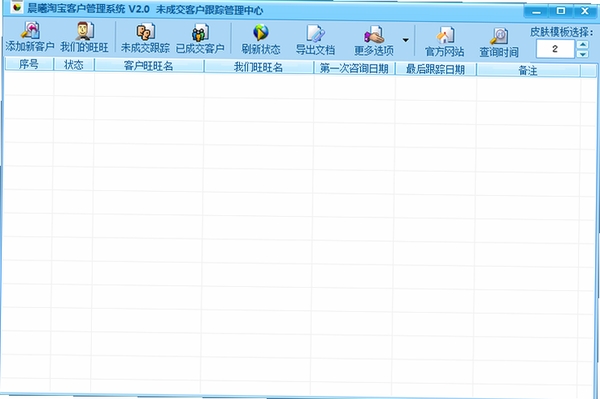This screenshot has width=600, height=399.
Task: Click the application icon in title bar
Action: (x=16, y=7)
